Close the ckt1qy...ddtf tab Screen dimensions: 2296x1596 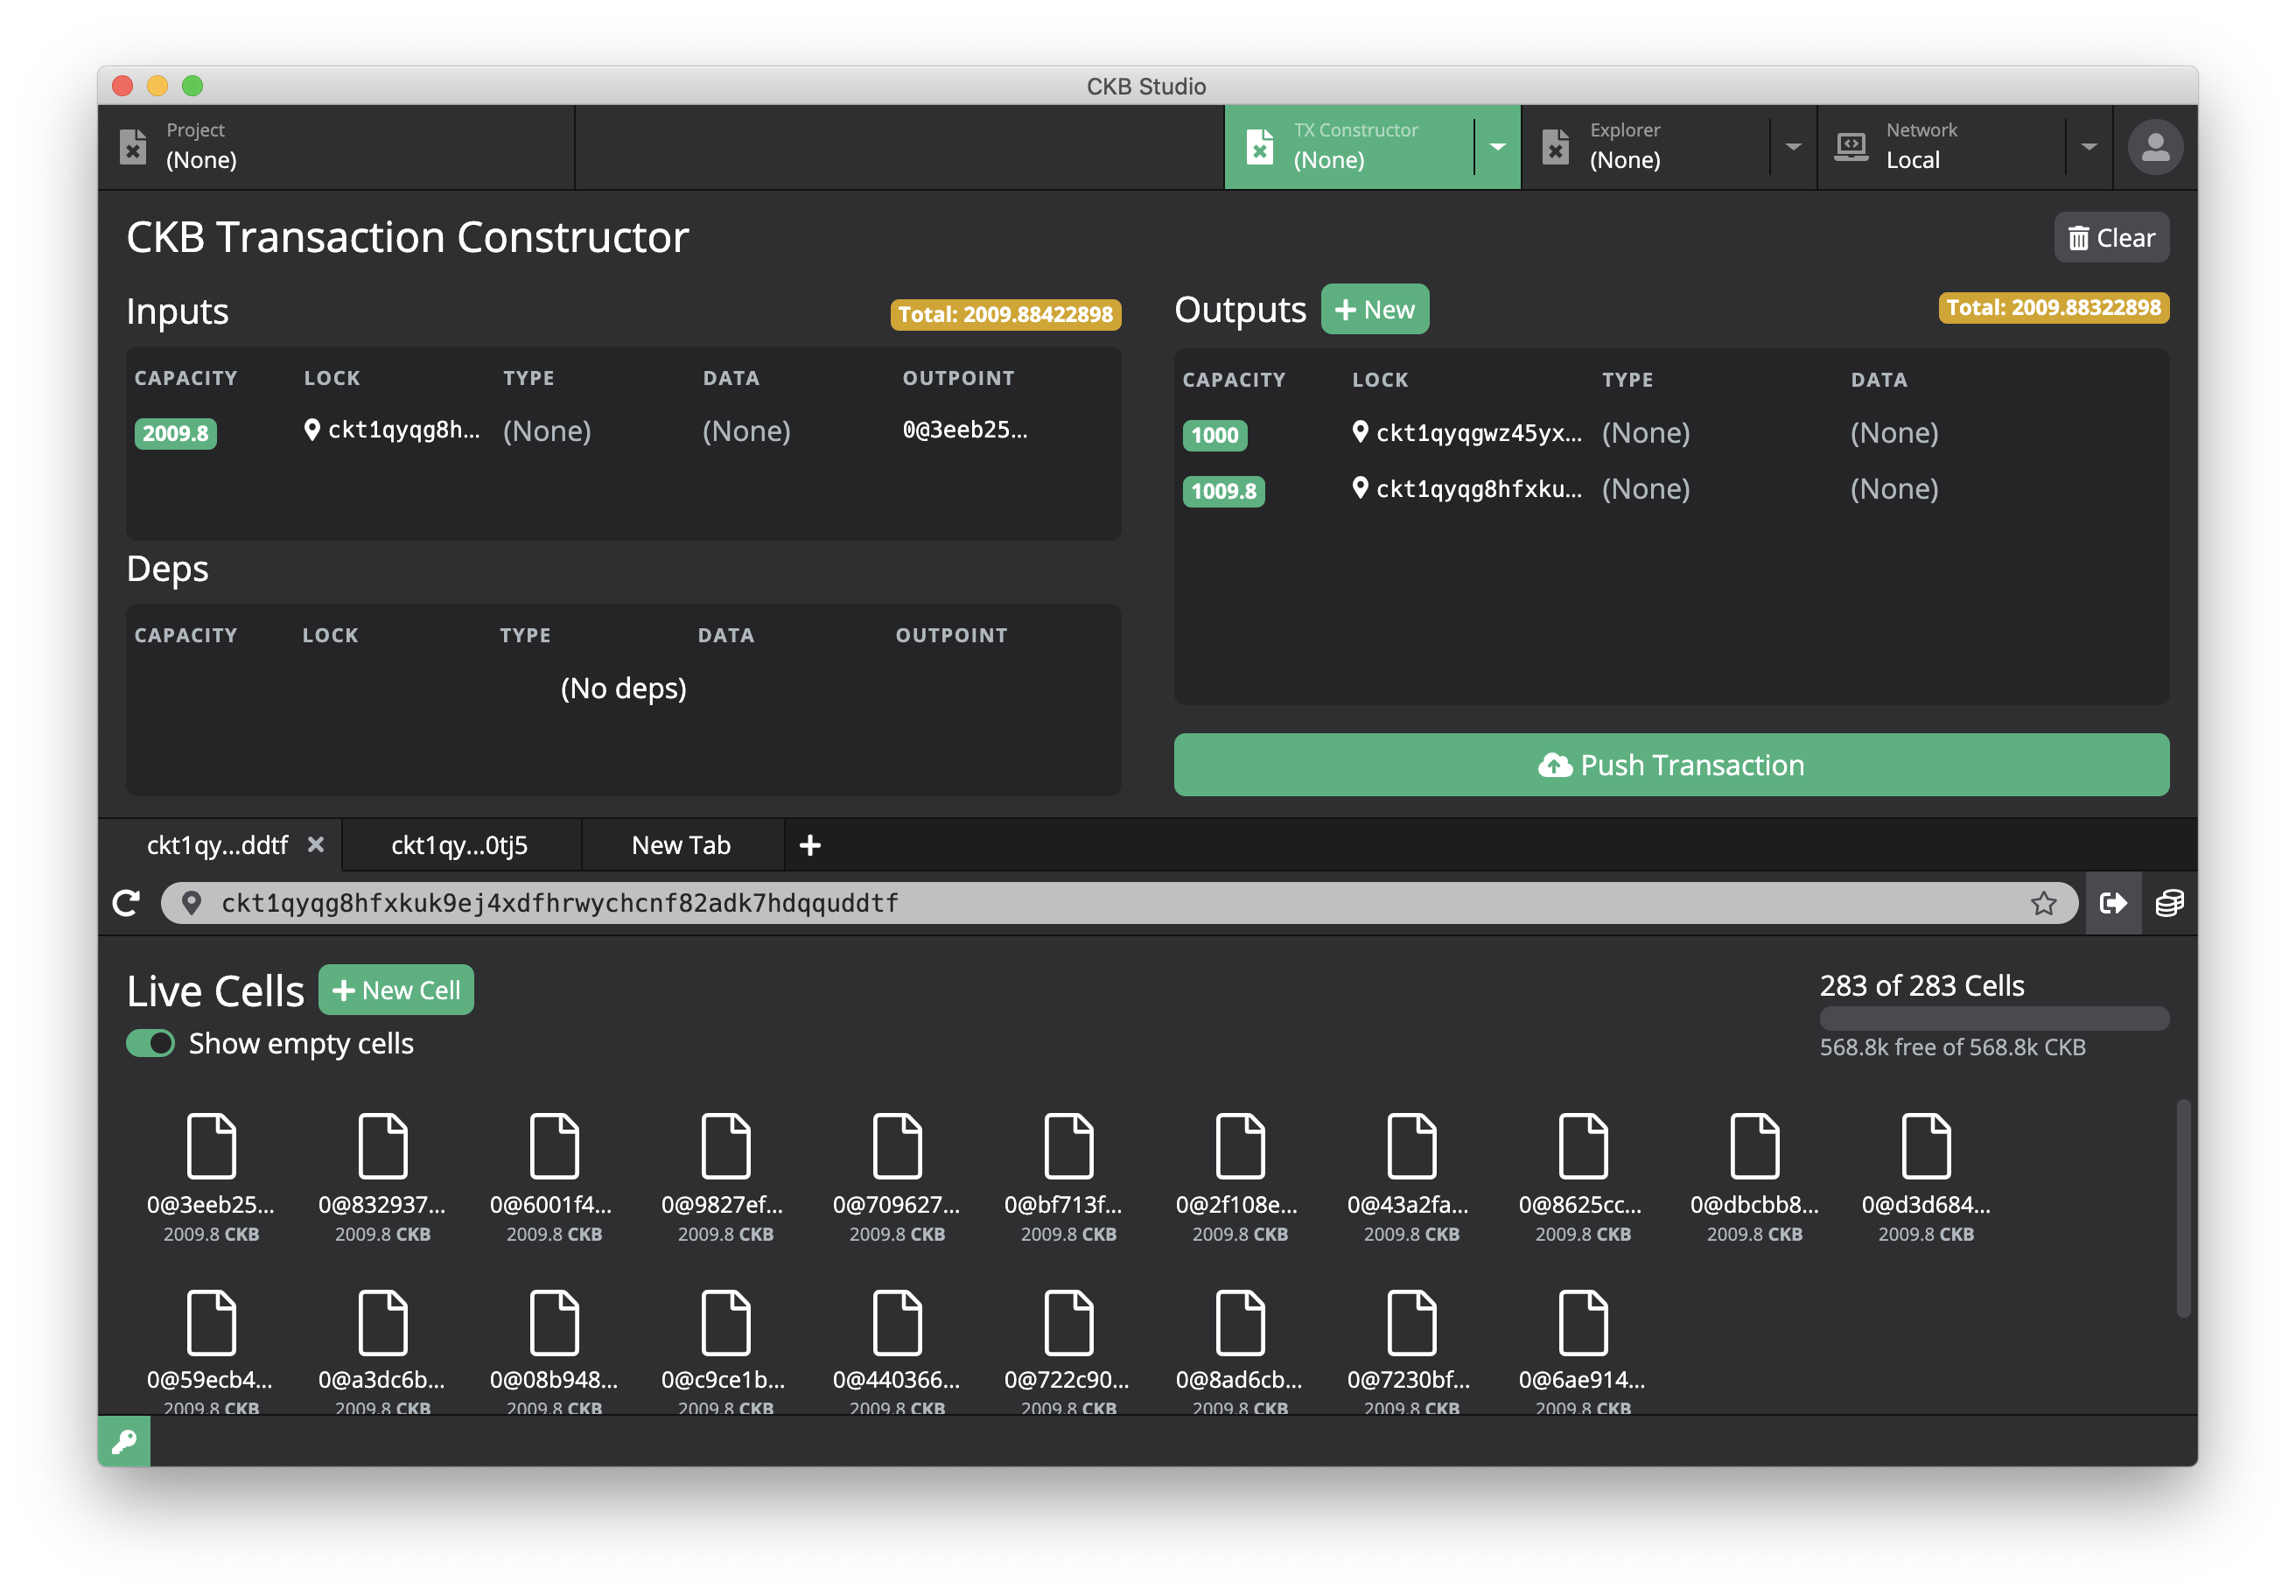(x=316, y=844)
